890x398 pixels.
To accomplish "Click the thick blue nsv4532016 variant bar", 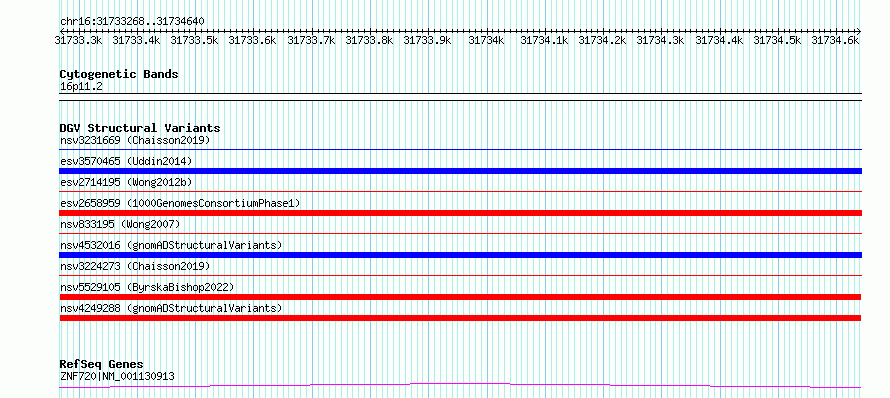I will click(x=460, y=255).
